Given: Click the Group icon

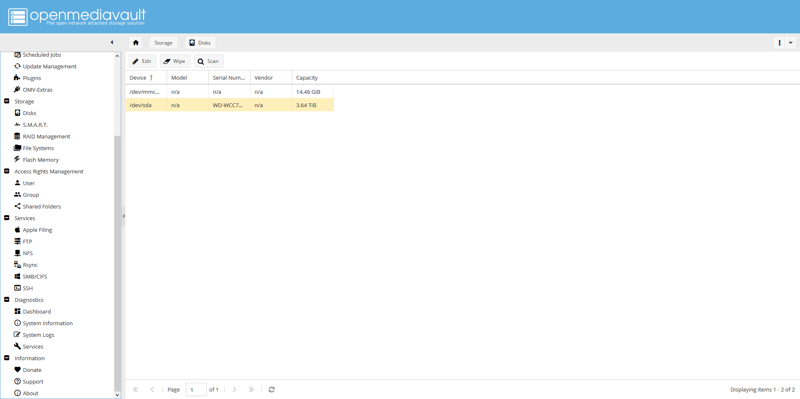Looking at the screenshot, I should click(x=17, y=195).
